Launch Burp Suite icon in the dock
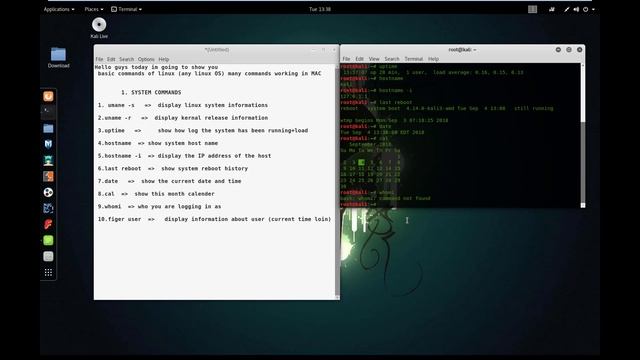This screenshot has width=640, height=360. point(48,176)
